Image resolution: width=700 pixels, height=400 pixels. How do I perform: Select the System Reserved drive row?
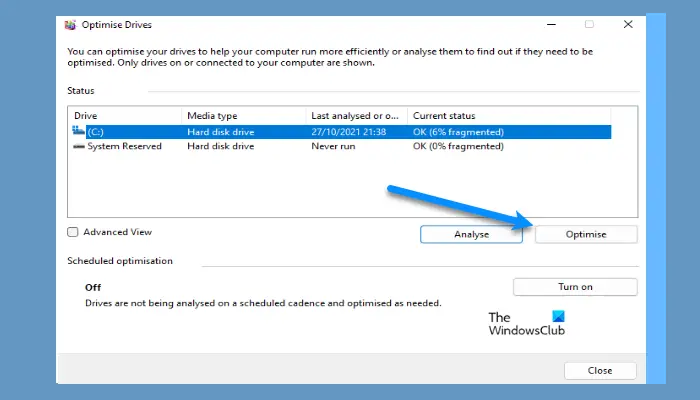tap(342, 146)
